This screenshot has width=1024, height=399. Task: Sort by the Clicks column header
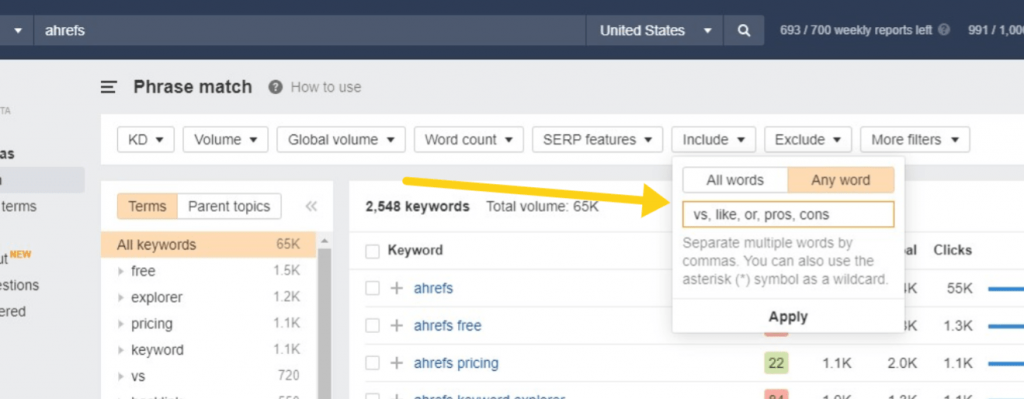[952, 250]
